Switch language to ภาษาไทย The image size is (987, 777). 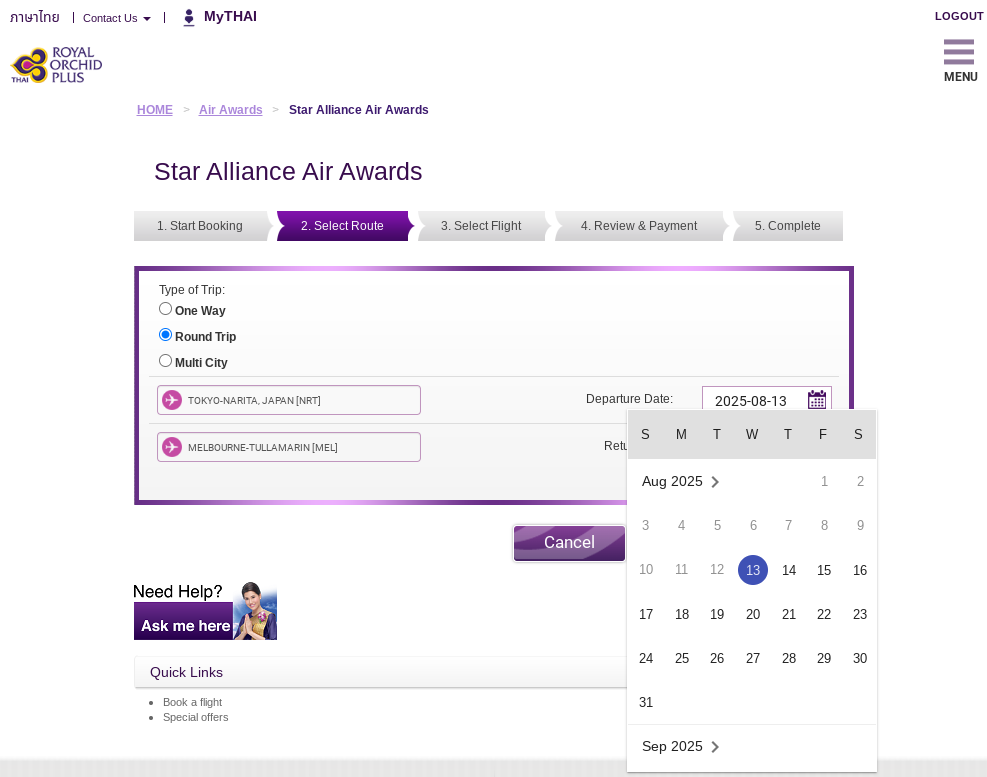(x=35, y=17)
